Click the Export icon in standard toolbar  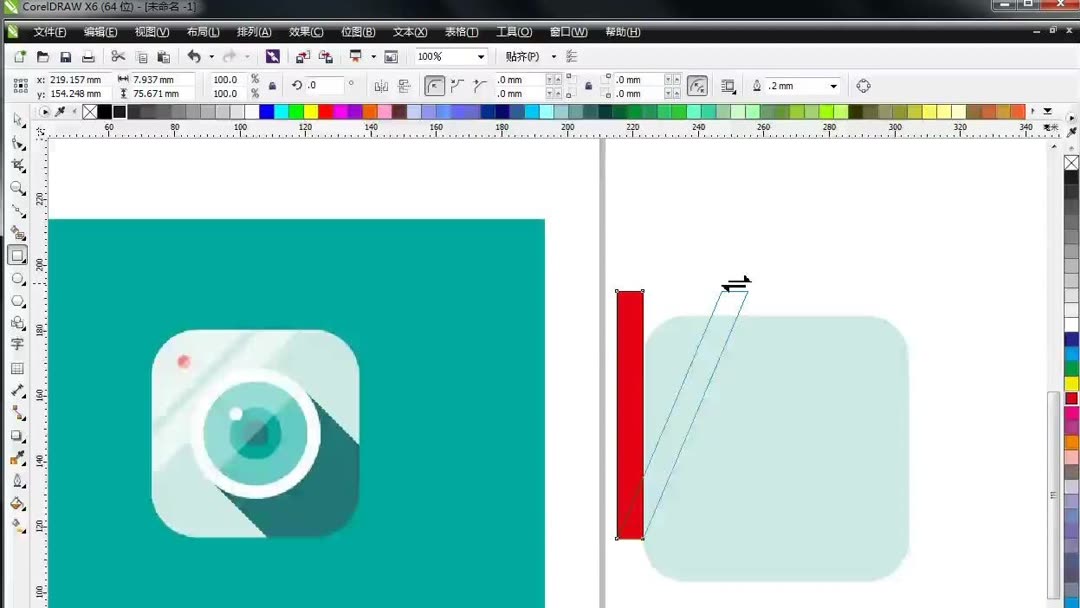325,56
